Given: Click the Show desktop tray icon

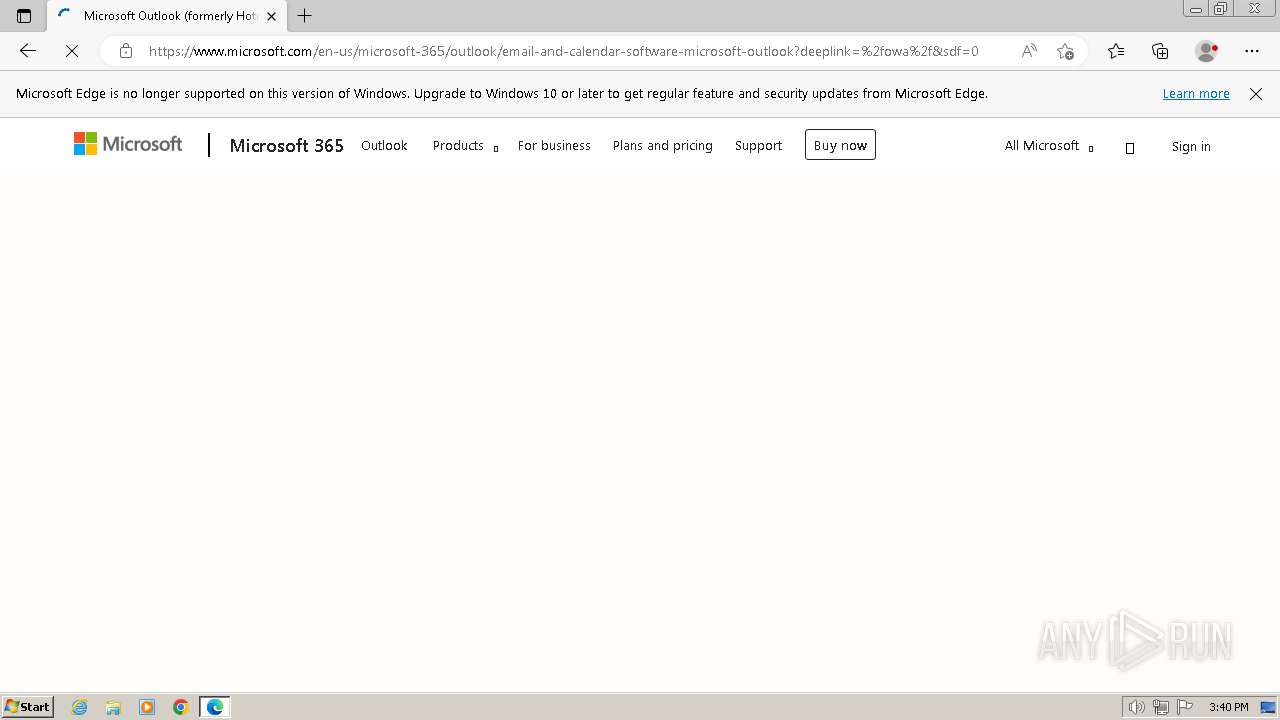Looking at the screenshot, I should 1268,707.
